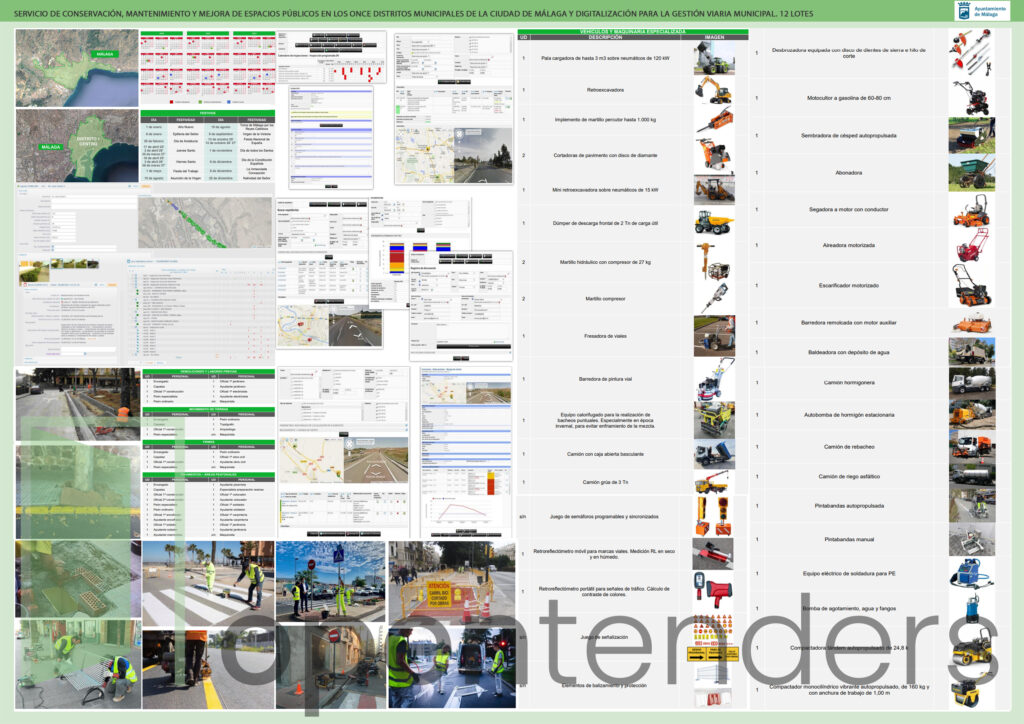Click the Camión hormigonera truck photo
The image size is (1024, 724).
972,383
